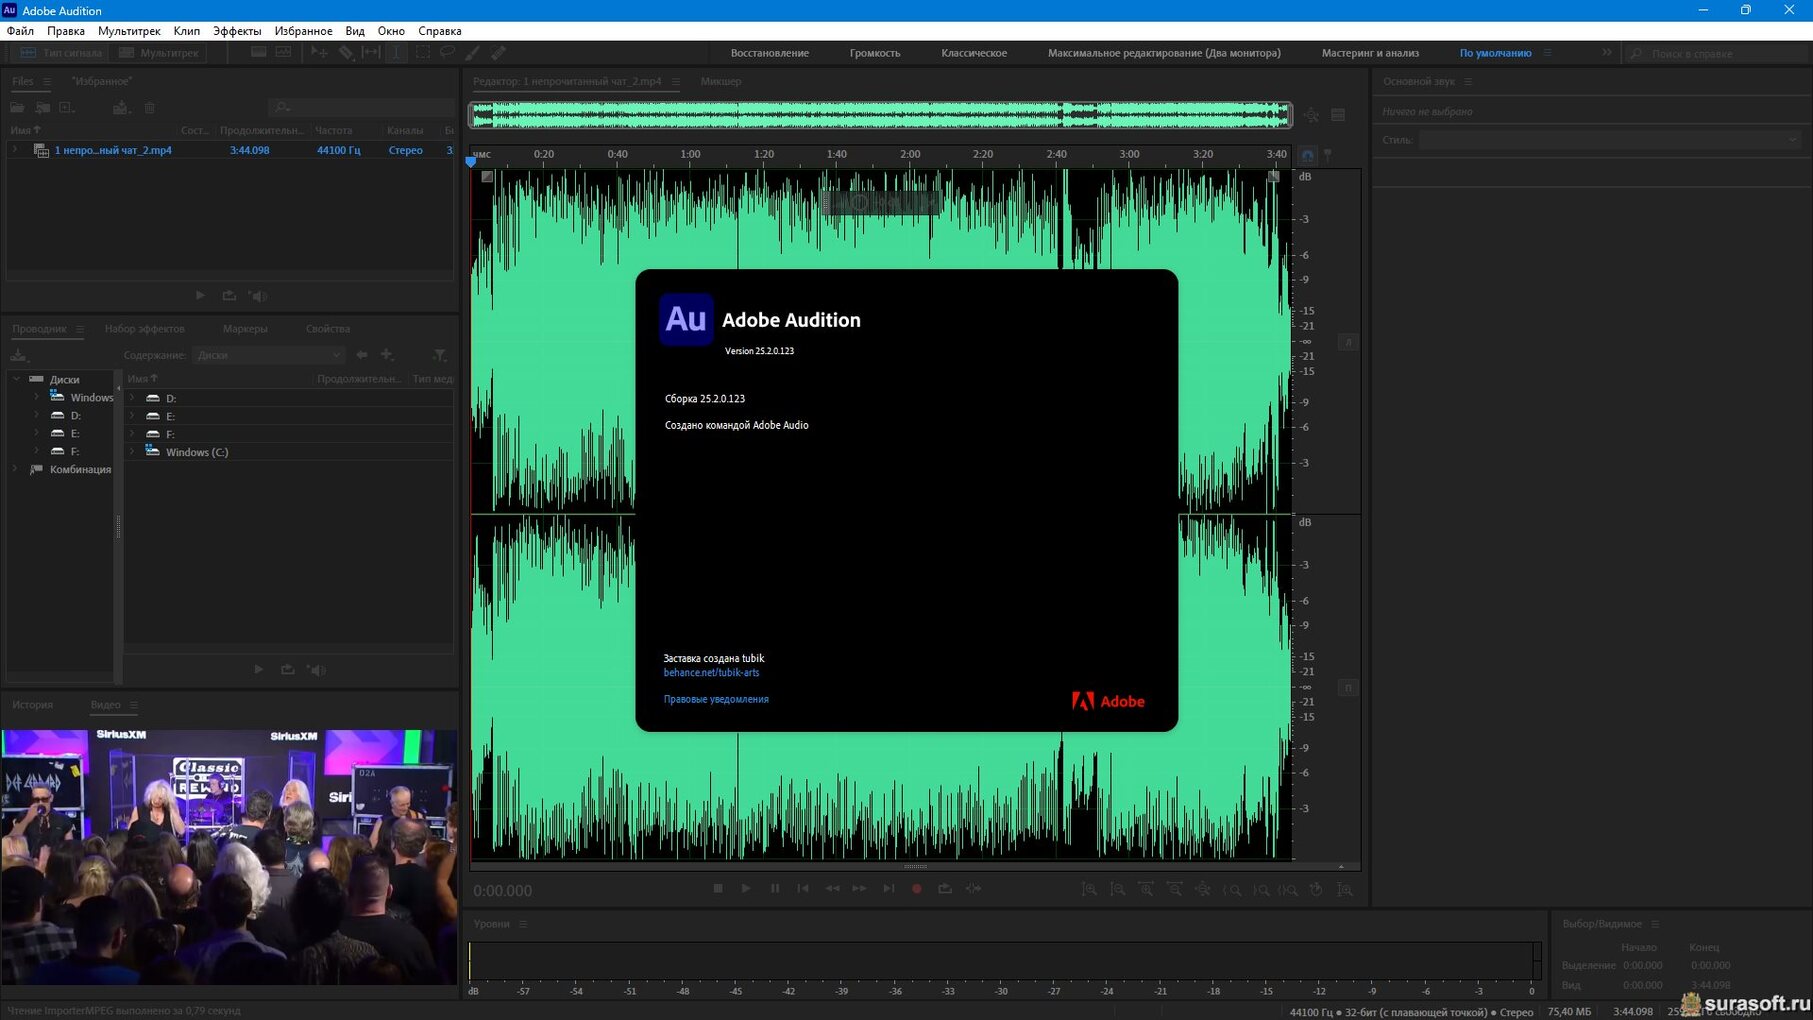
Task: Switch to Waveform (Тип сигнала) view
Action: pos(61,53)
